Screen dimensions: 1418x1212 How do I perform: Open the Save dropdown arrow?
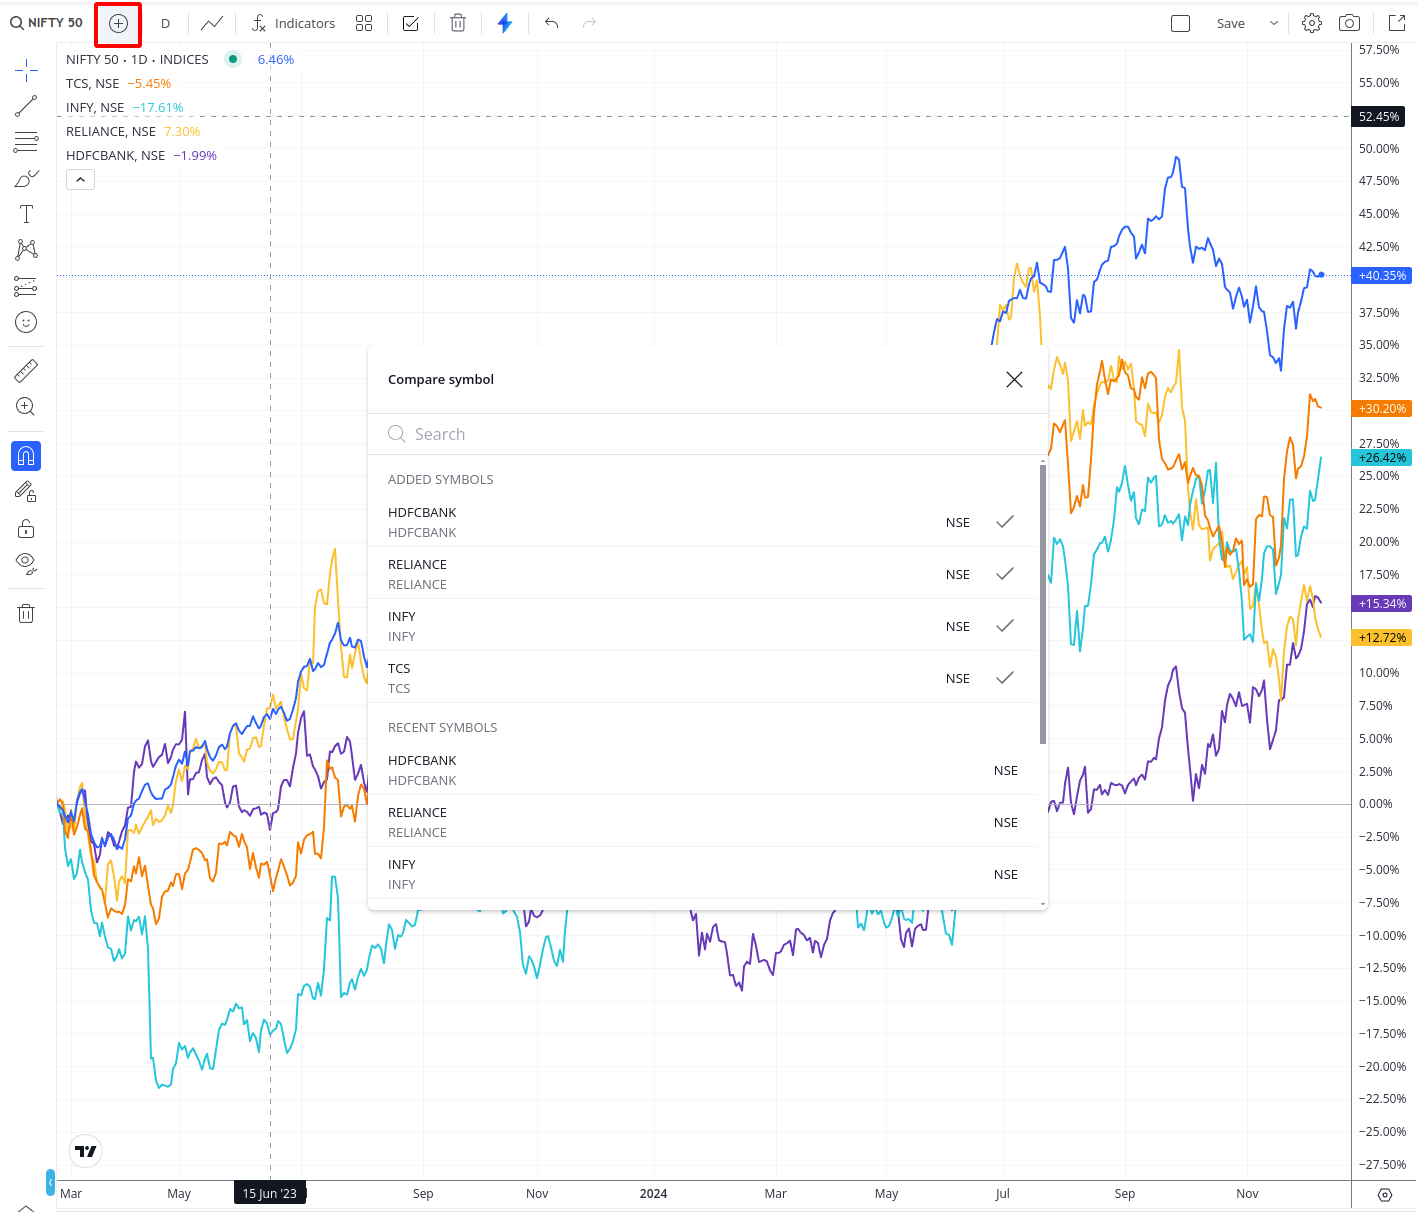(x=1274, y=23)
